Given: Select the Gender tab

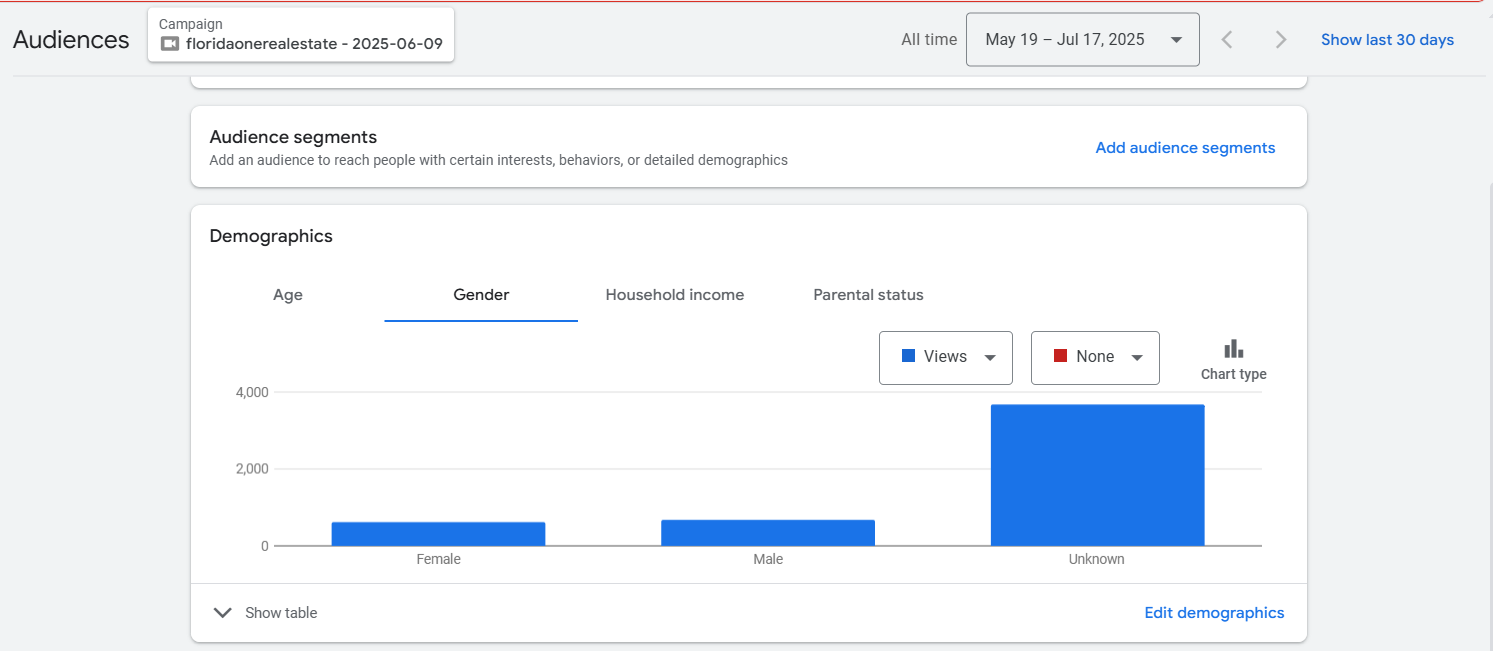Looking at the screenshot, I should [x=481, y=295].
